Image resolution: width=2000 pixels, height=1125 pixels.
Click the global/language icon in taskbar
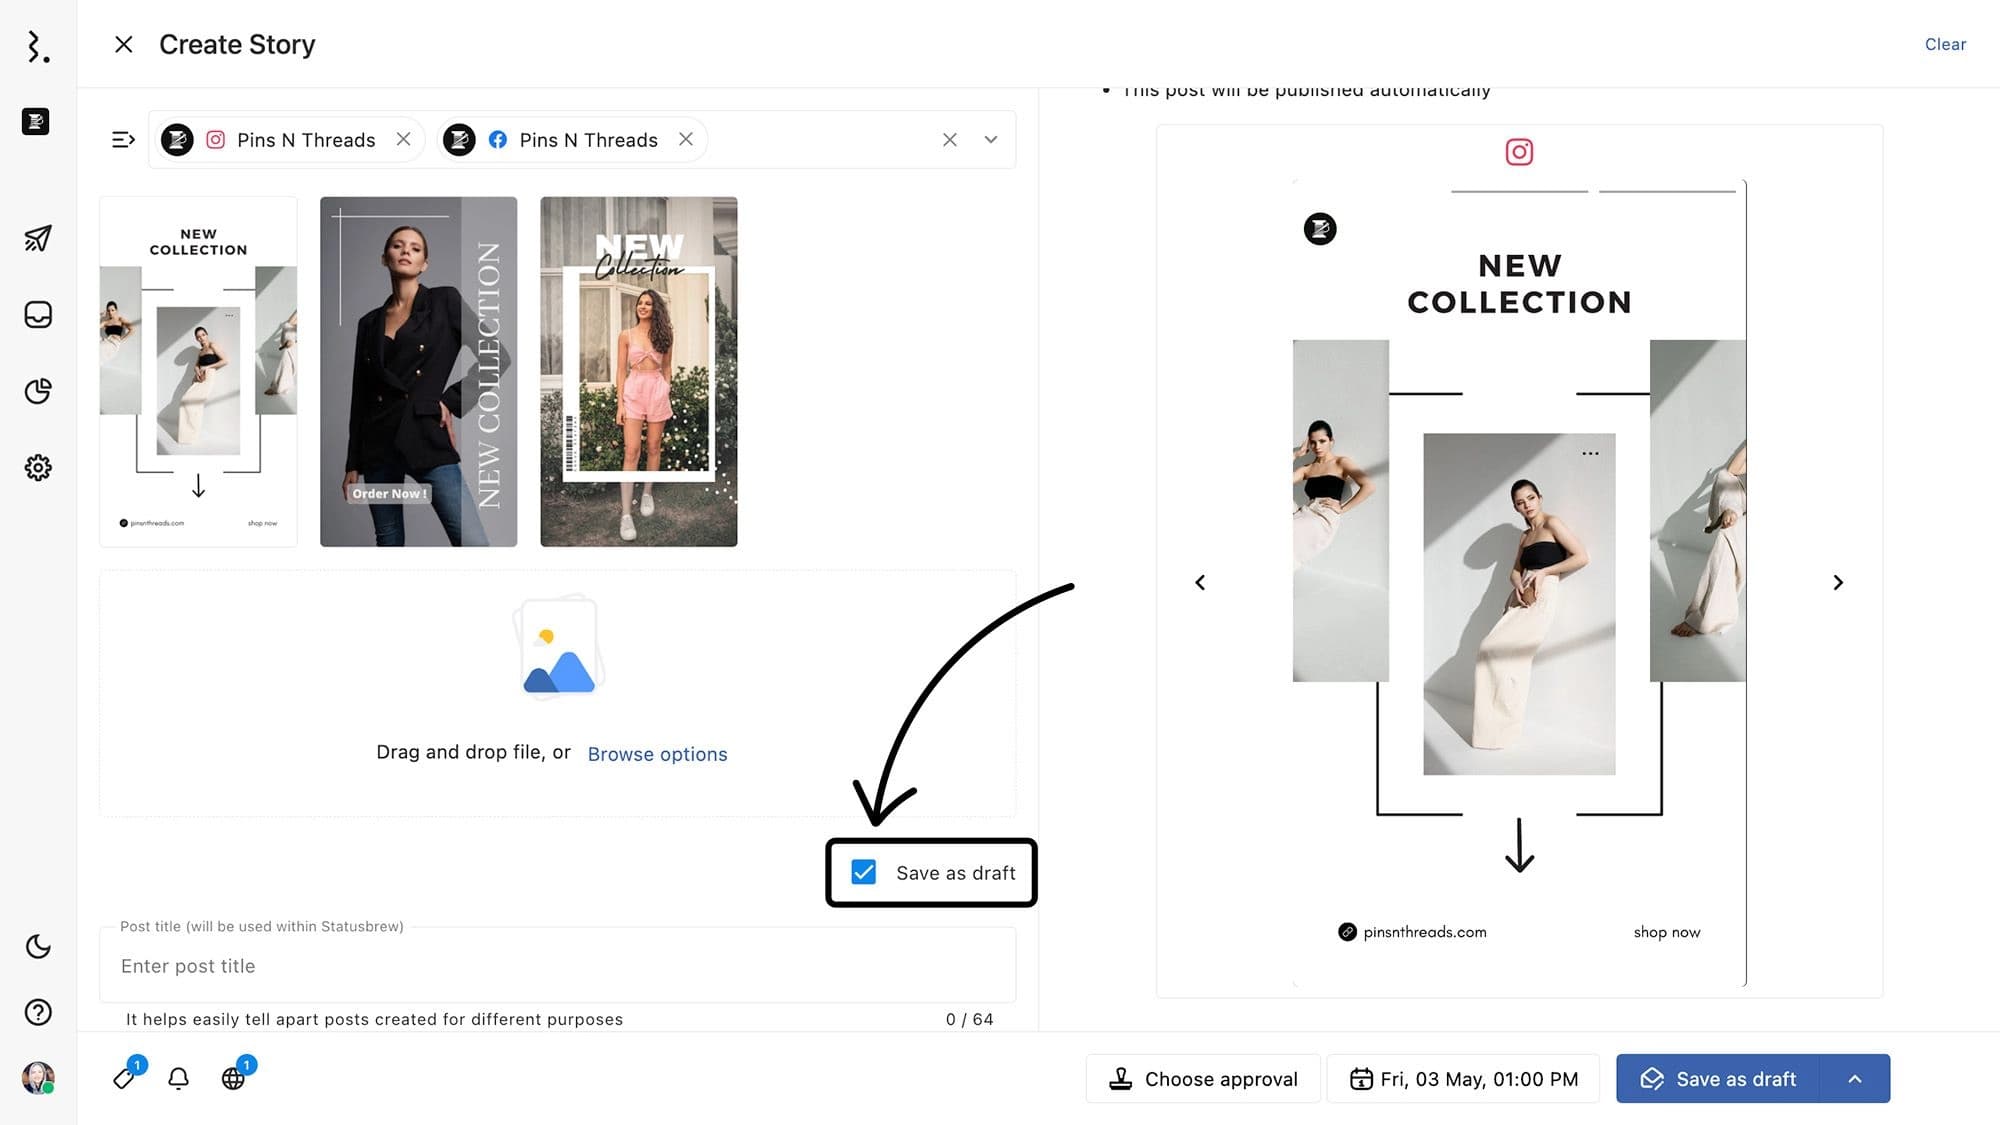pyautogui.click(x=234, y=1077)
